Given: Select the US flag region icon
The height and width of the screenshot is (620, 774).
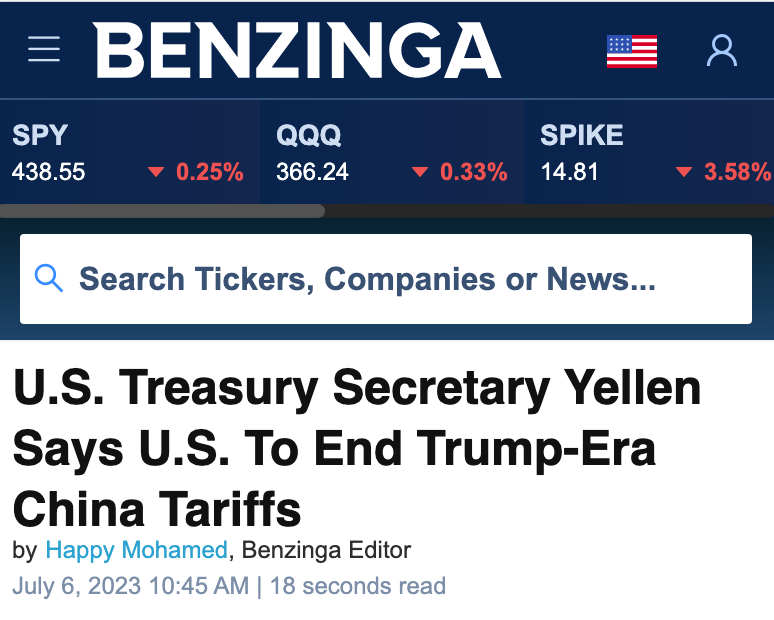Looking at the screenshot, I should (x=632, y=51).
